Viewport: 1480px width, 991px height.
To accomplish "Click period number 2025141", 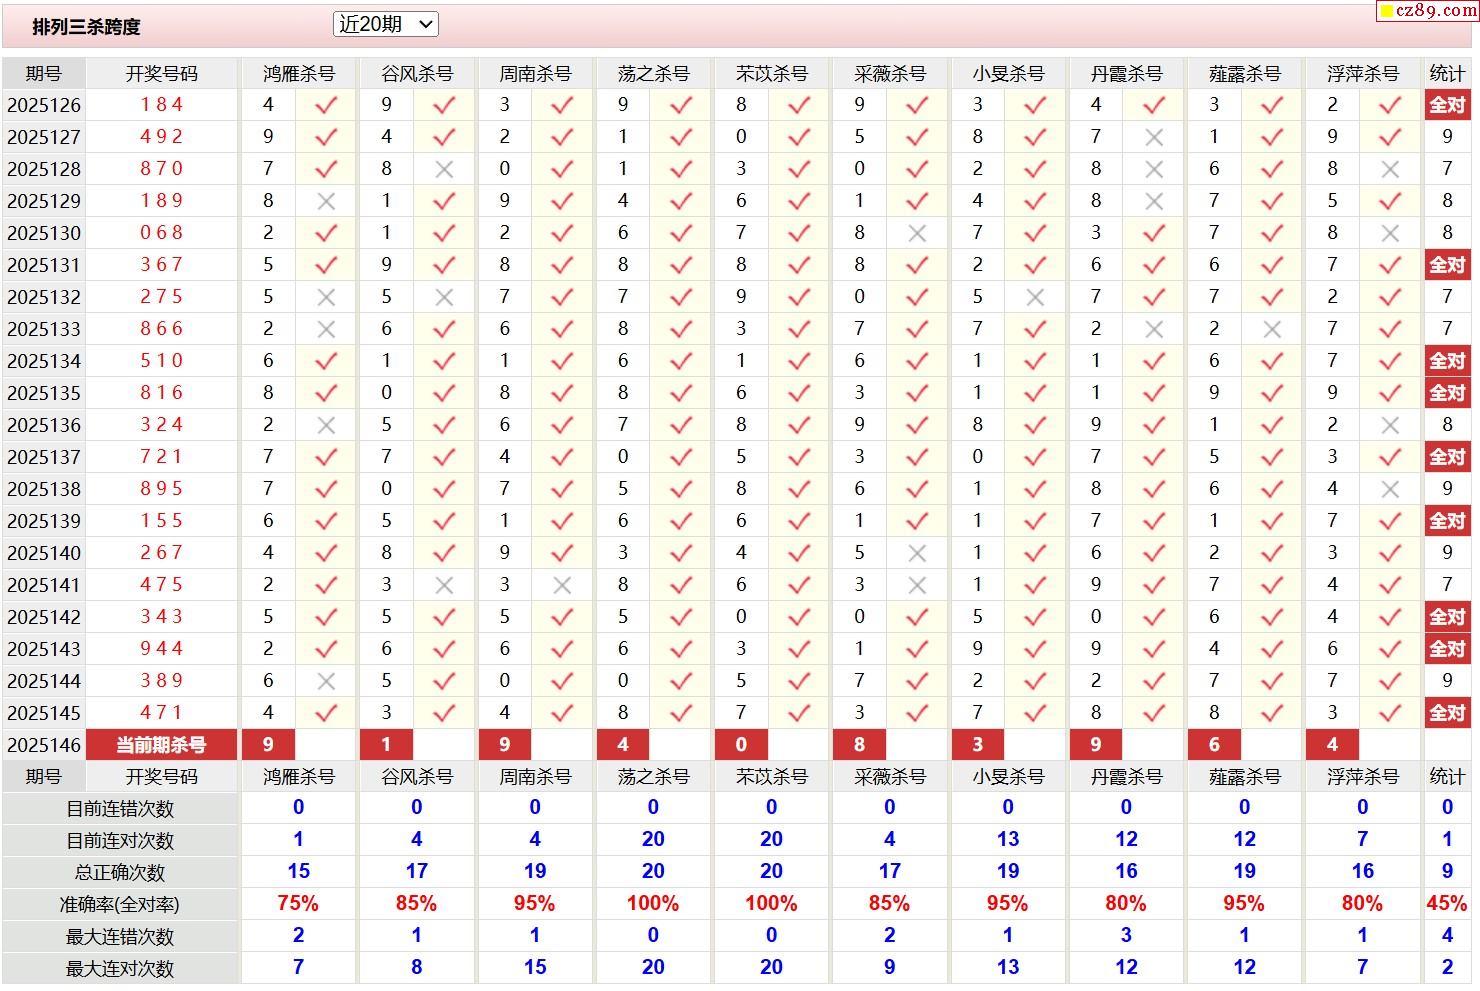I will coord(44,585).
